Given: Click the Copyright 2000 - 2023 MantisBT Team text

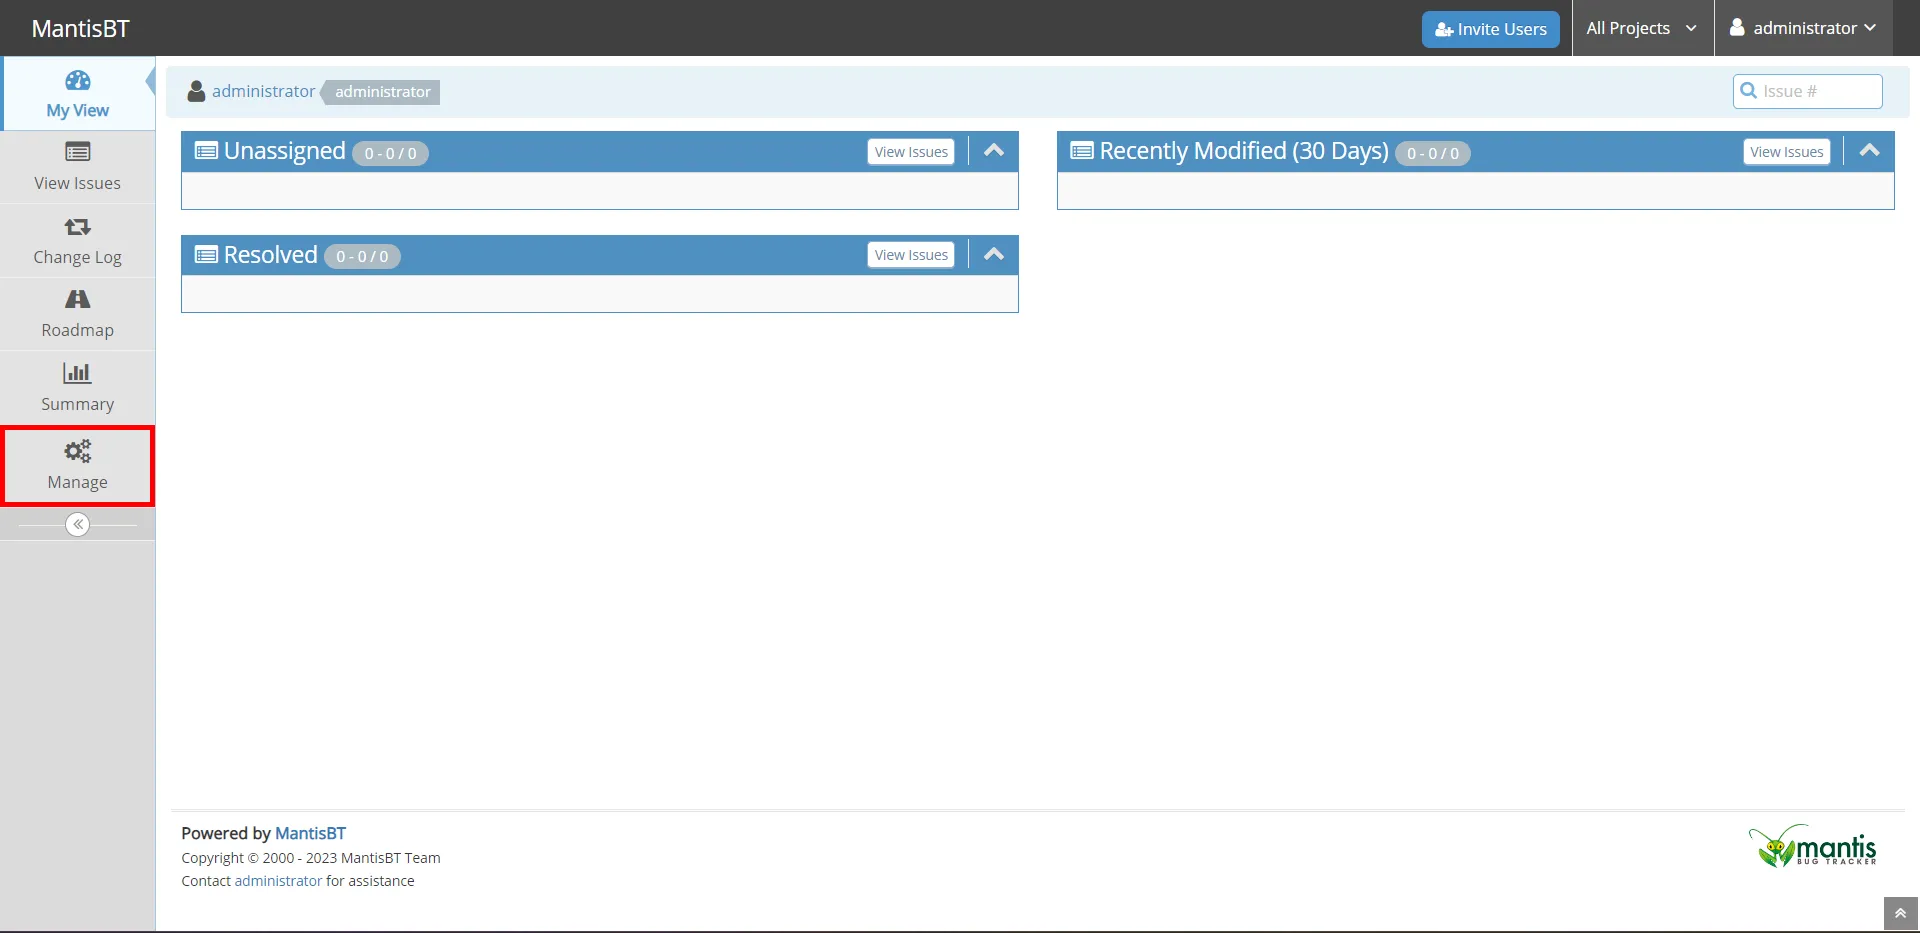Looking at the screenshot, I should [311, 858].
